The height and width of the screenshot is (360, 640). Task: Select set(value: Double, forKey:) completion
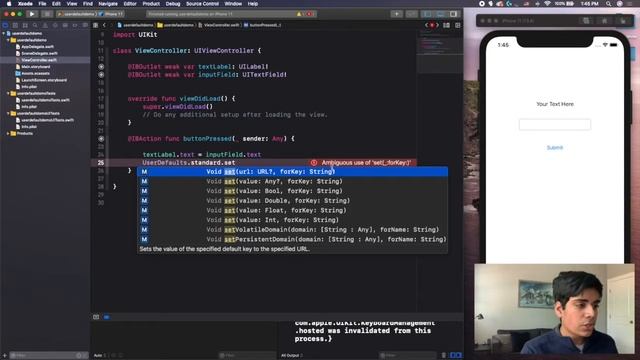[292, 201]
